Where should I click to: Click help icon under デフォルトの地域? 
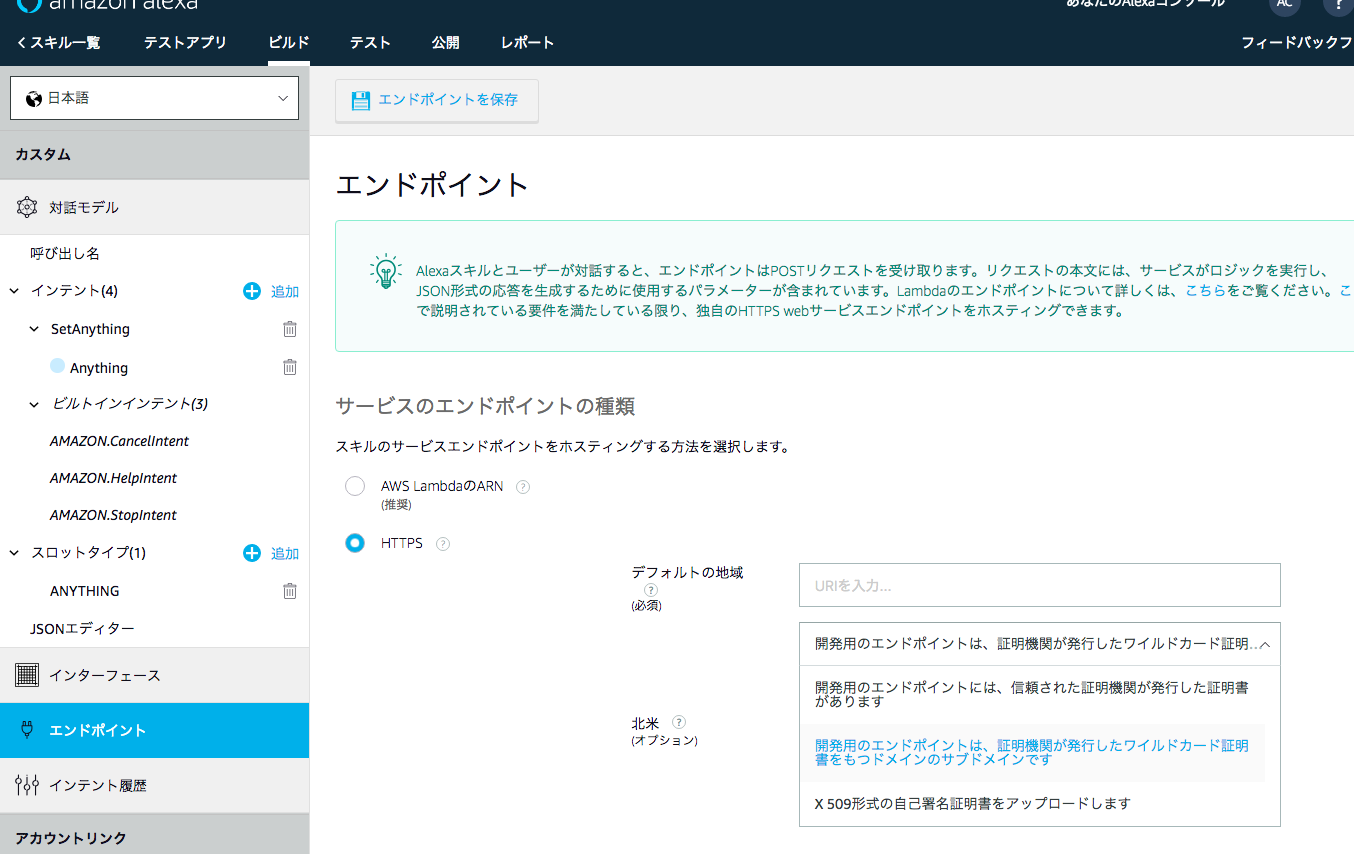click(651, 590)
